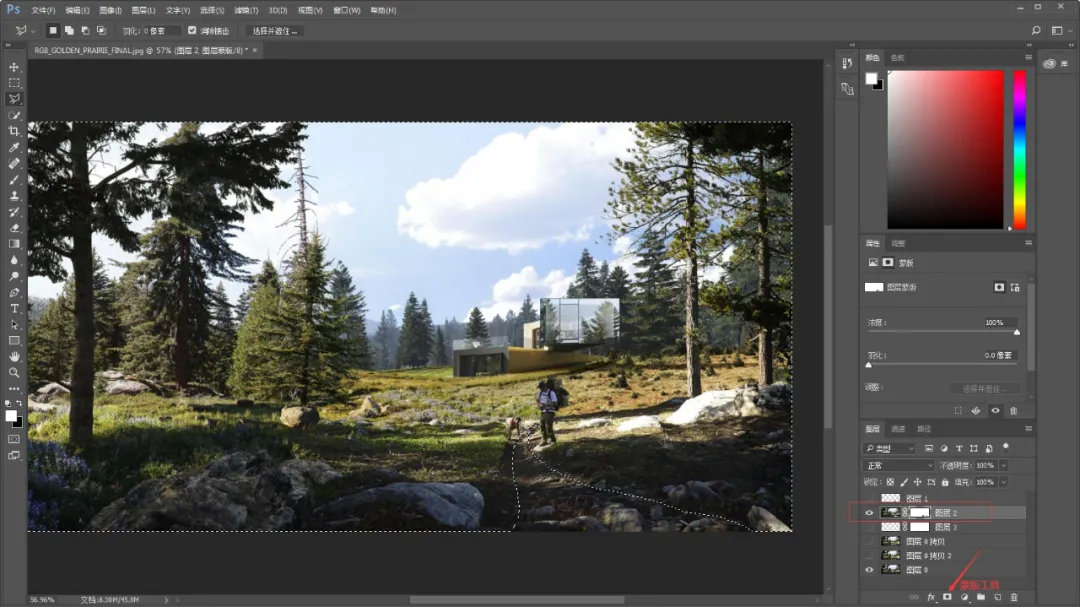Viewport: 1080px width, 607px height.
Task: Click the Add layer mask icon
Action: tap(947, 597)
